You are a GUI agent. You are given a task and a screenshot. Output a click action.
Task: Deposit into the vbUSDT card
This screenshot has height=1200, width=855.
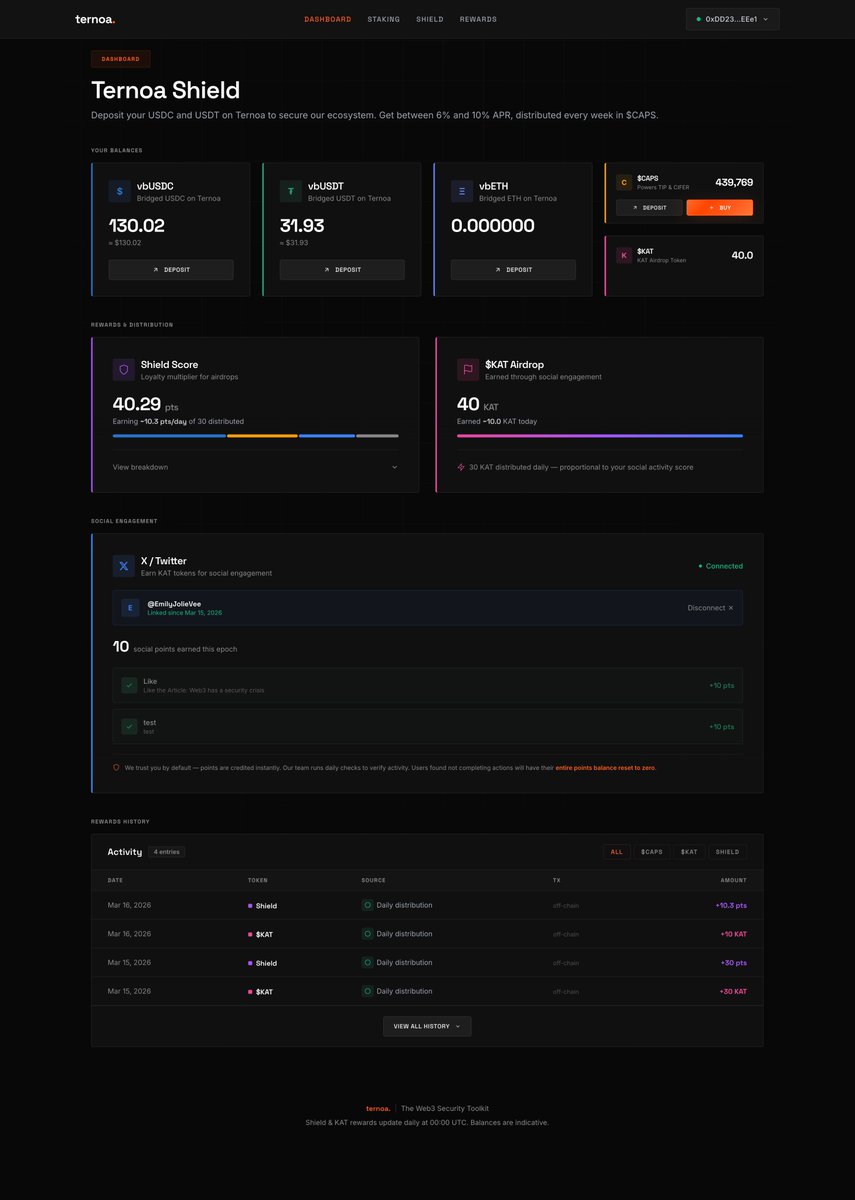coord(342,270)
